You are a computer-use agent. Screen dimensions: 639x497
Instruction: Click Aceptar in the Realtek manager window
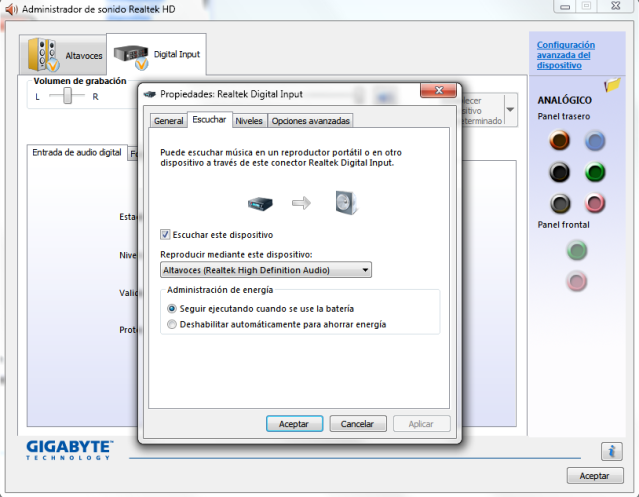(x=595, y=475)
